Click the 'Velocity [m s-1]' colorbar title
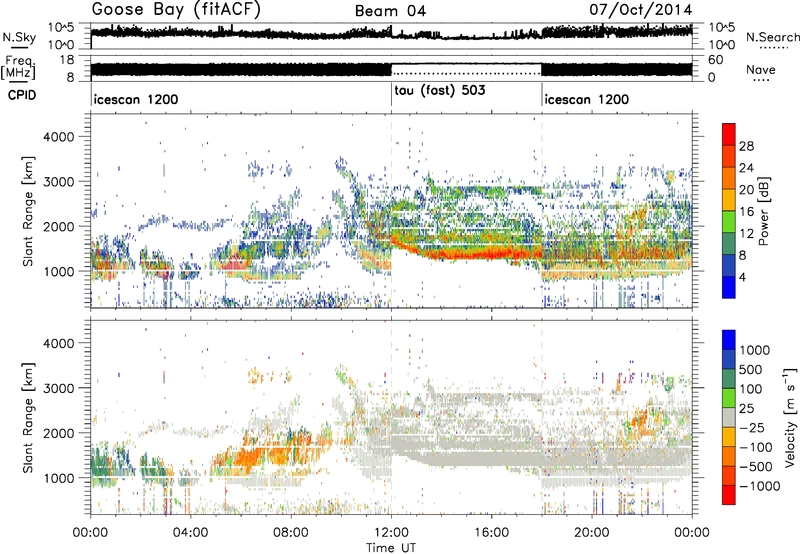The image size is (800, 554). tap(791, 417)
